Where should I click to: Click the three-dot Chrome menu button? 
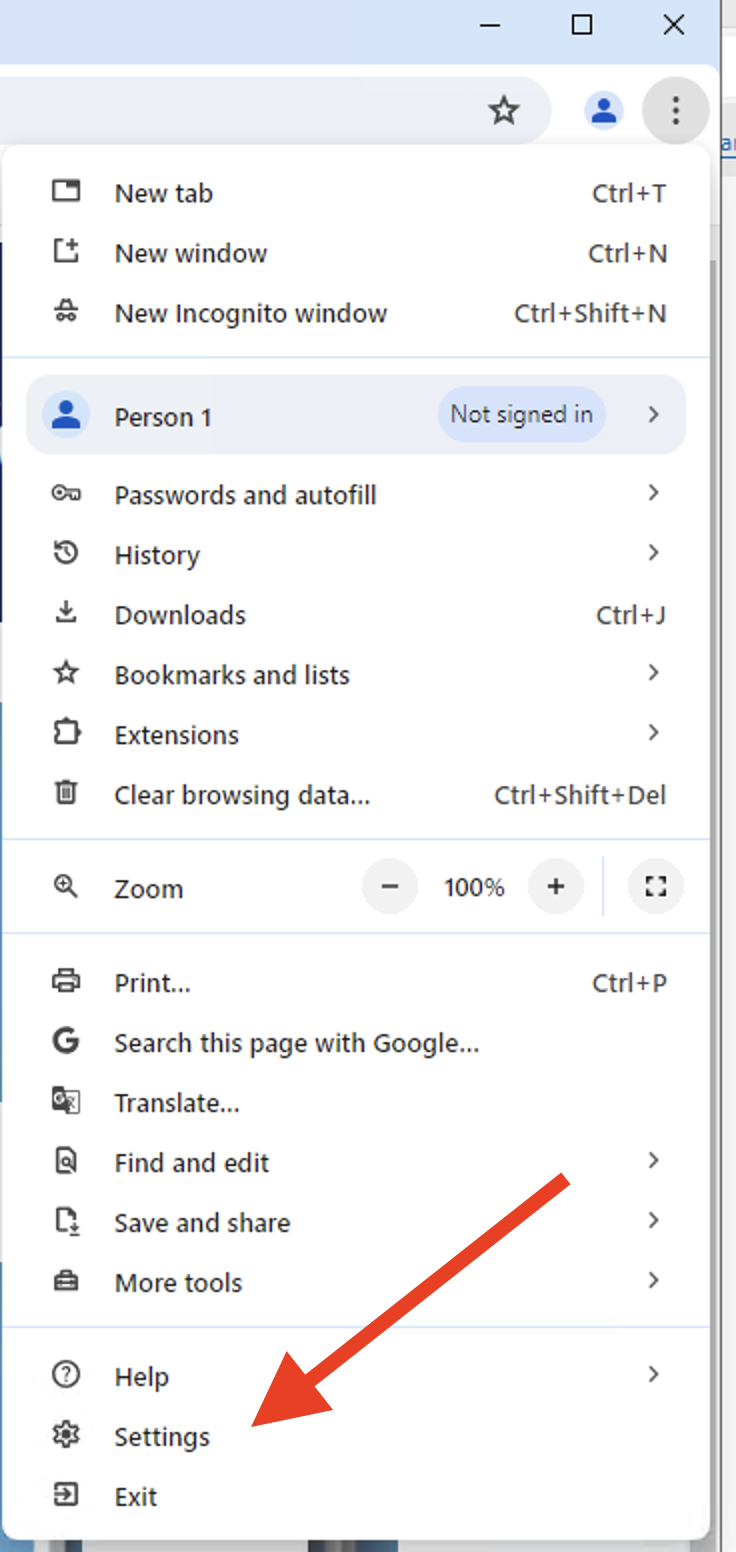675,110
